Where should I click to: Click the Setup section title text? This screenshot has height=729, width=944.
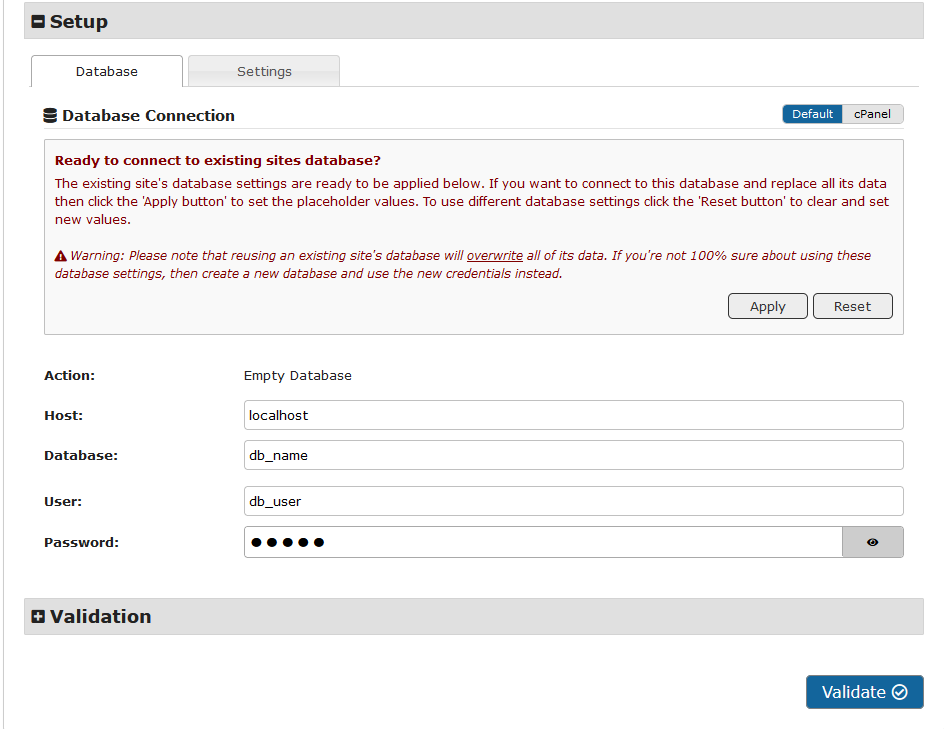pos(78,22)
